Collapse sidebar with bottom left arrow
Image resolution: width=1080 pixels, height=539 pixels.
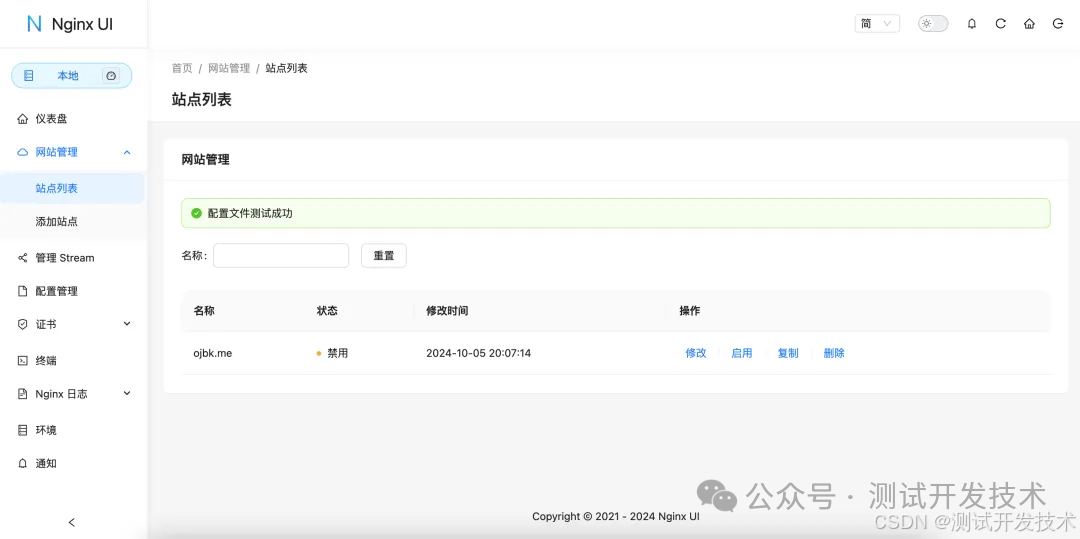pos(71,522)
